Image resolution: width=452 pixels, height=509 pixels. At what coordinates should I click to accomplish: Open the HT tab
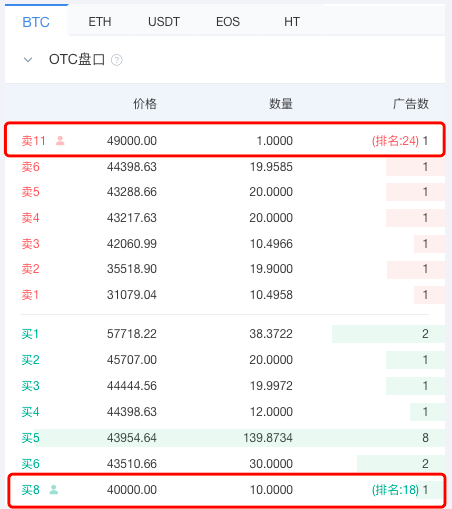[x=292, y=22]
